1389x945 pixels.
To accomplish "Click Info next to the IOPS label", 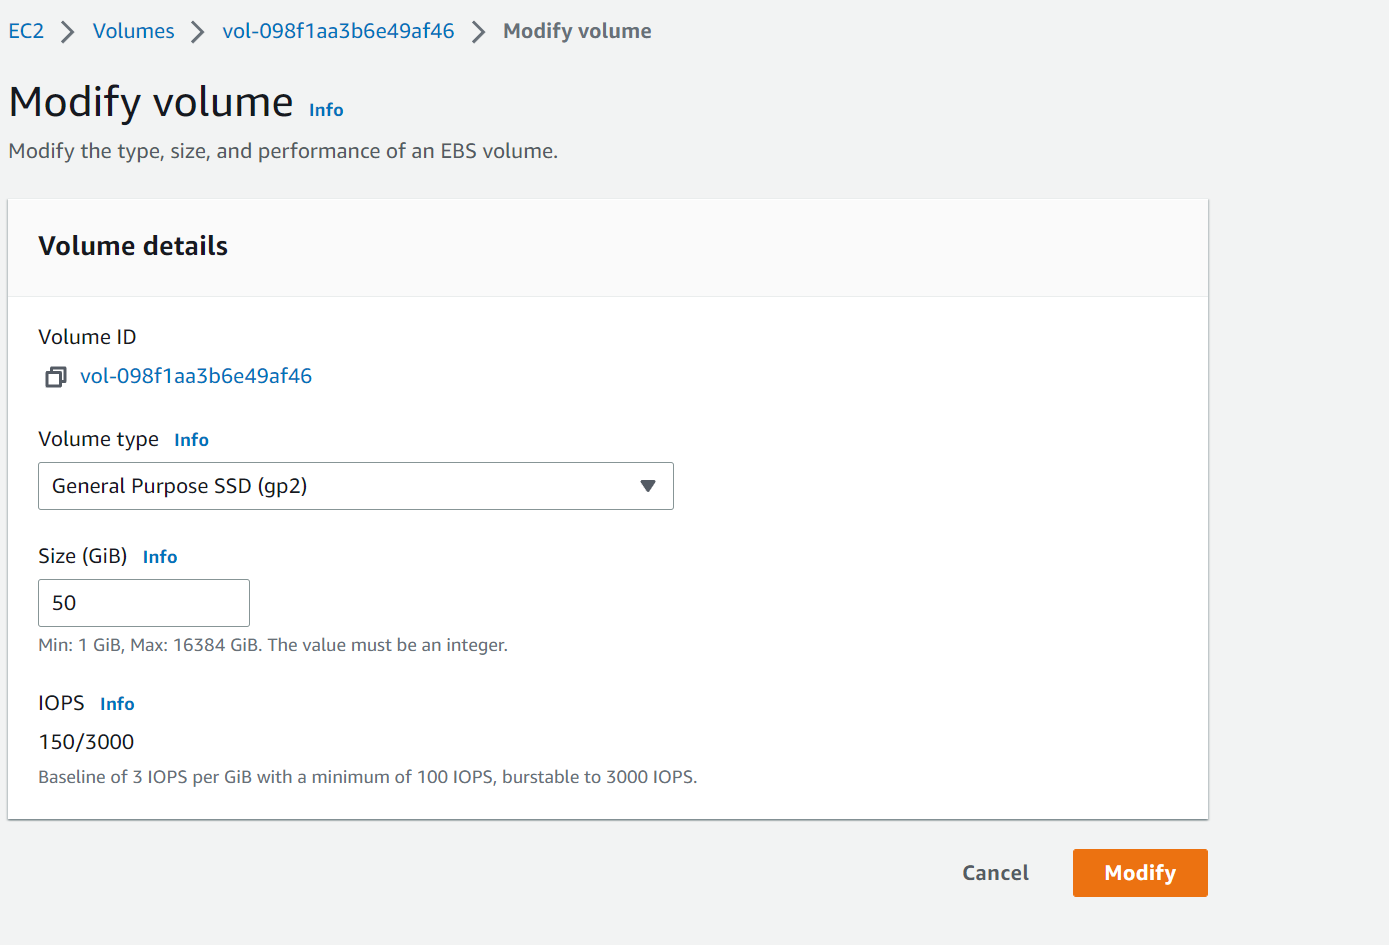I will pyautogui.click(x=117, y=703).
